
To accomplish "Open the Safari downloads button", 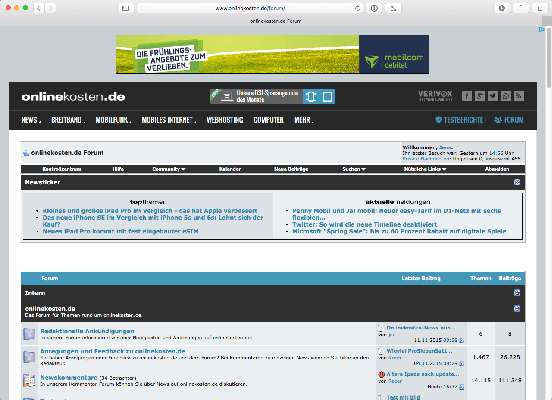I will (502, 8).
